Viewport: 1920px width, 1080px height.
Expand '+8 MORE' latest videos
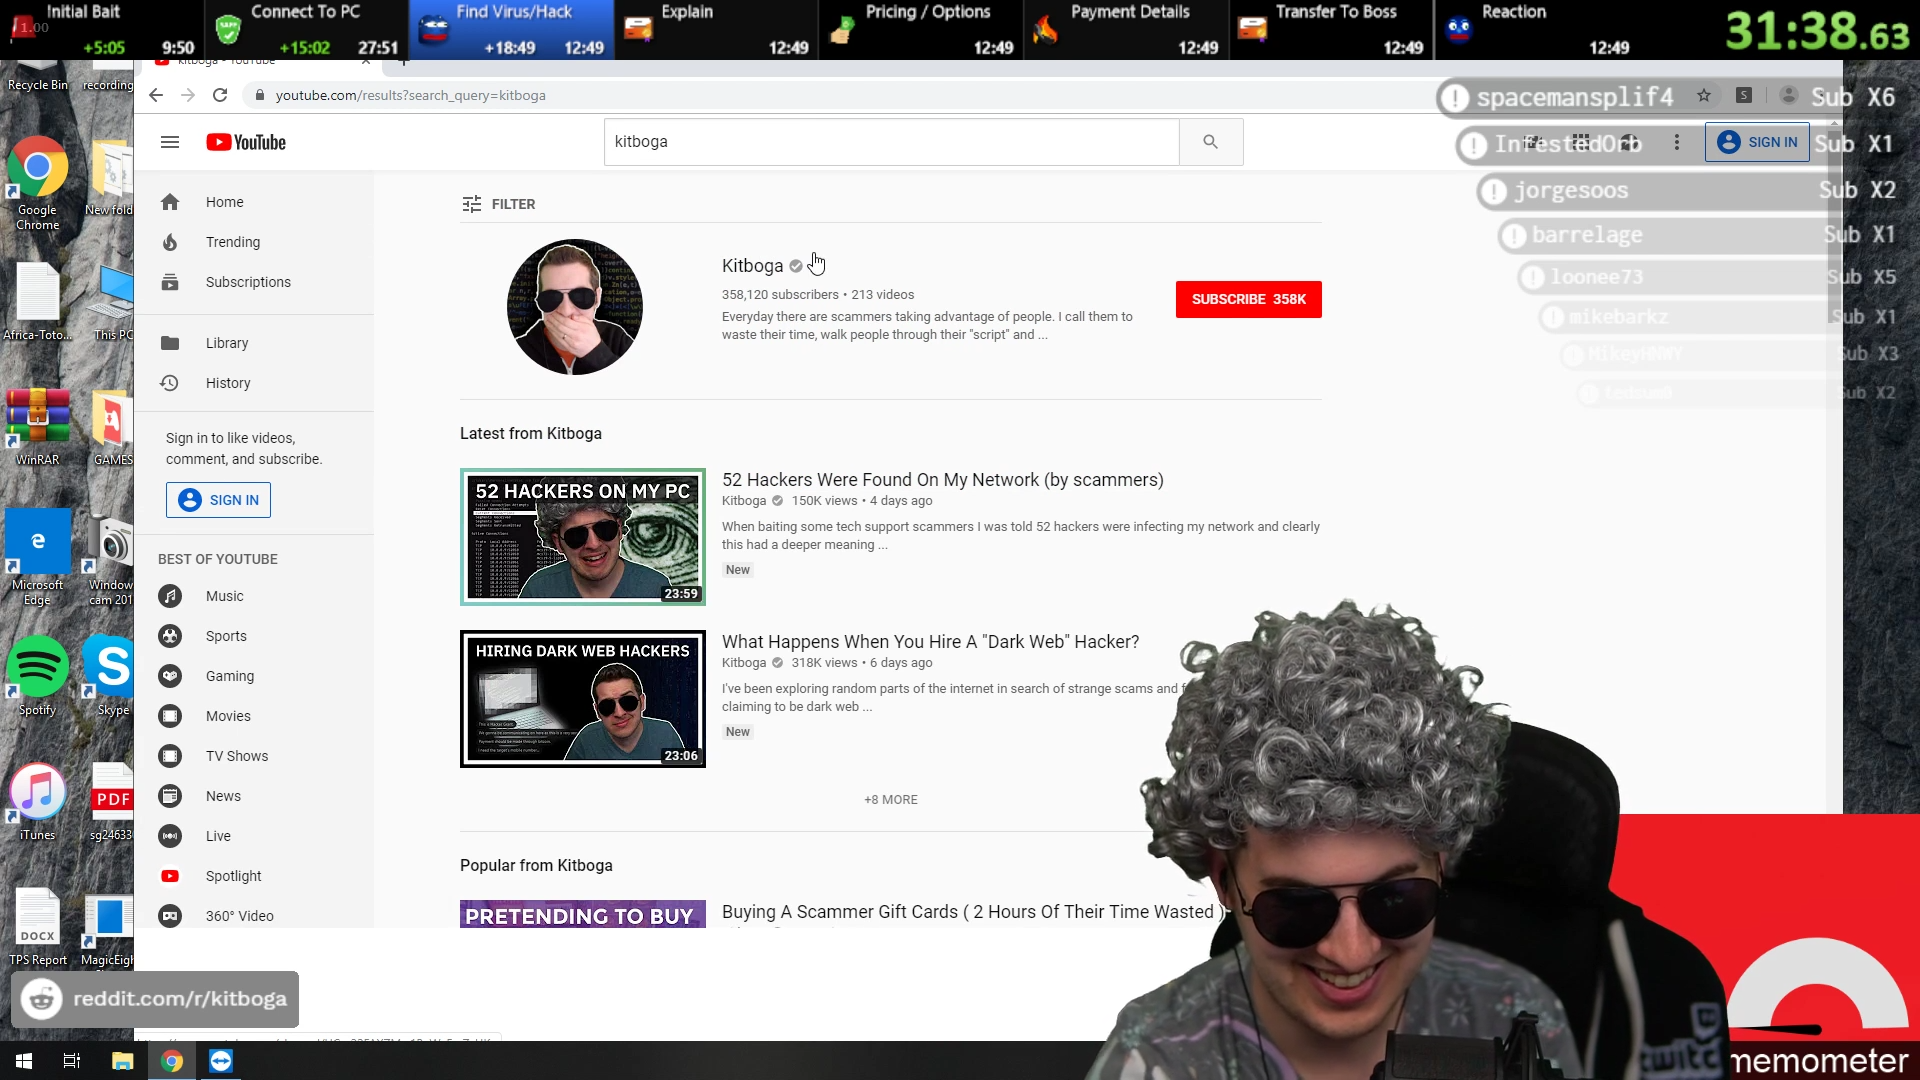891,800
